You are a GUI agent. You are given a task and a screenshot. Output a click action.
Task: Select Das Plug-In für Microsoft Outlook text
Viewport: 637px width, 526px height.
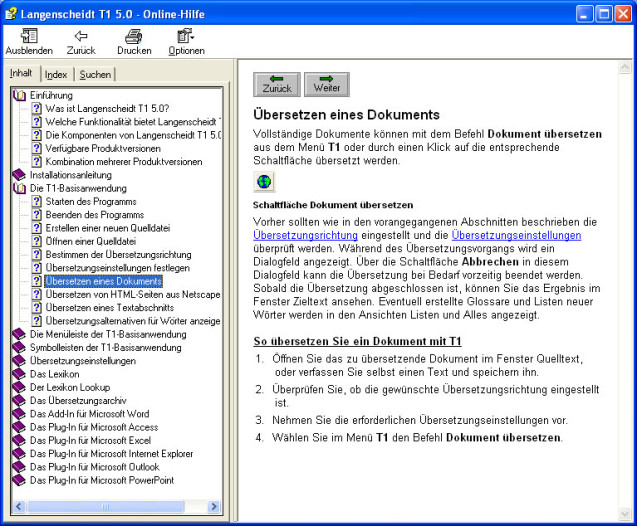click(95, 467)
